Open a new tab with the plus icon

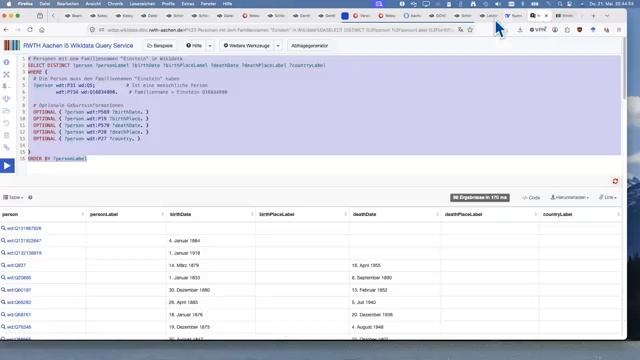pyautogui.click(x=593, y=16)
